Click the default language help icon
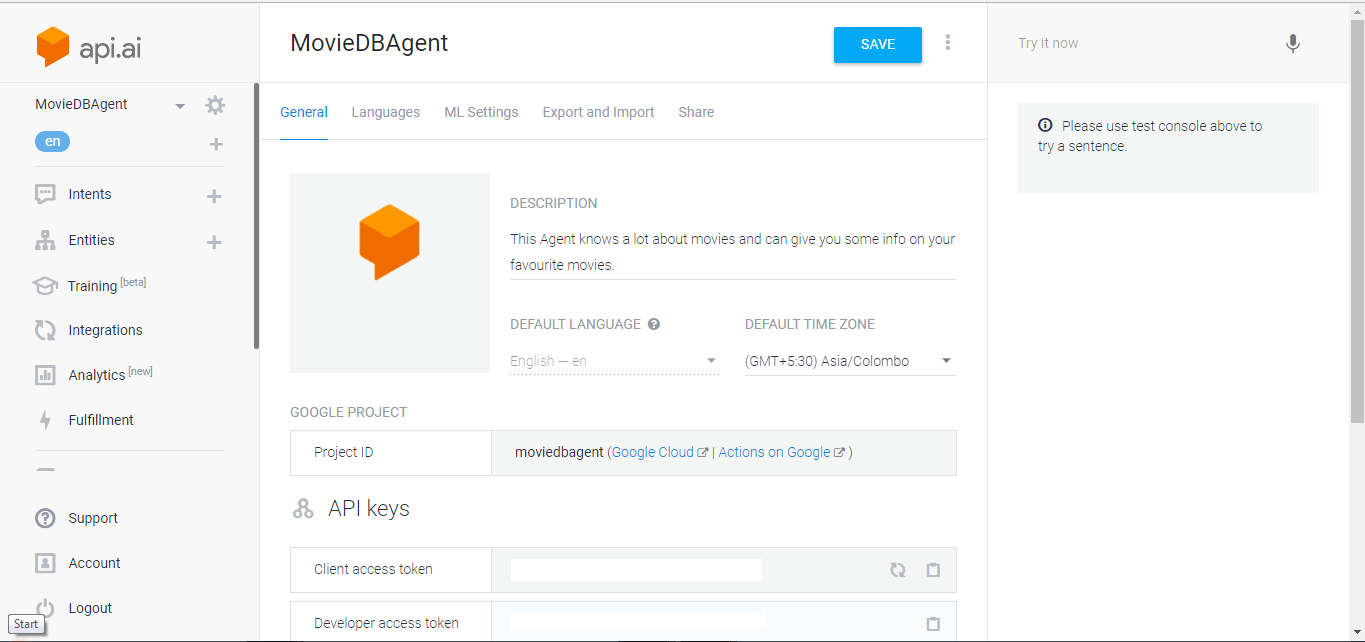The image size is (1365, 642). coord(654,324)
